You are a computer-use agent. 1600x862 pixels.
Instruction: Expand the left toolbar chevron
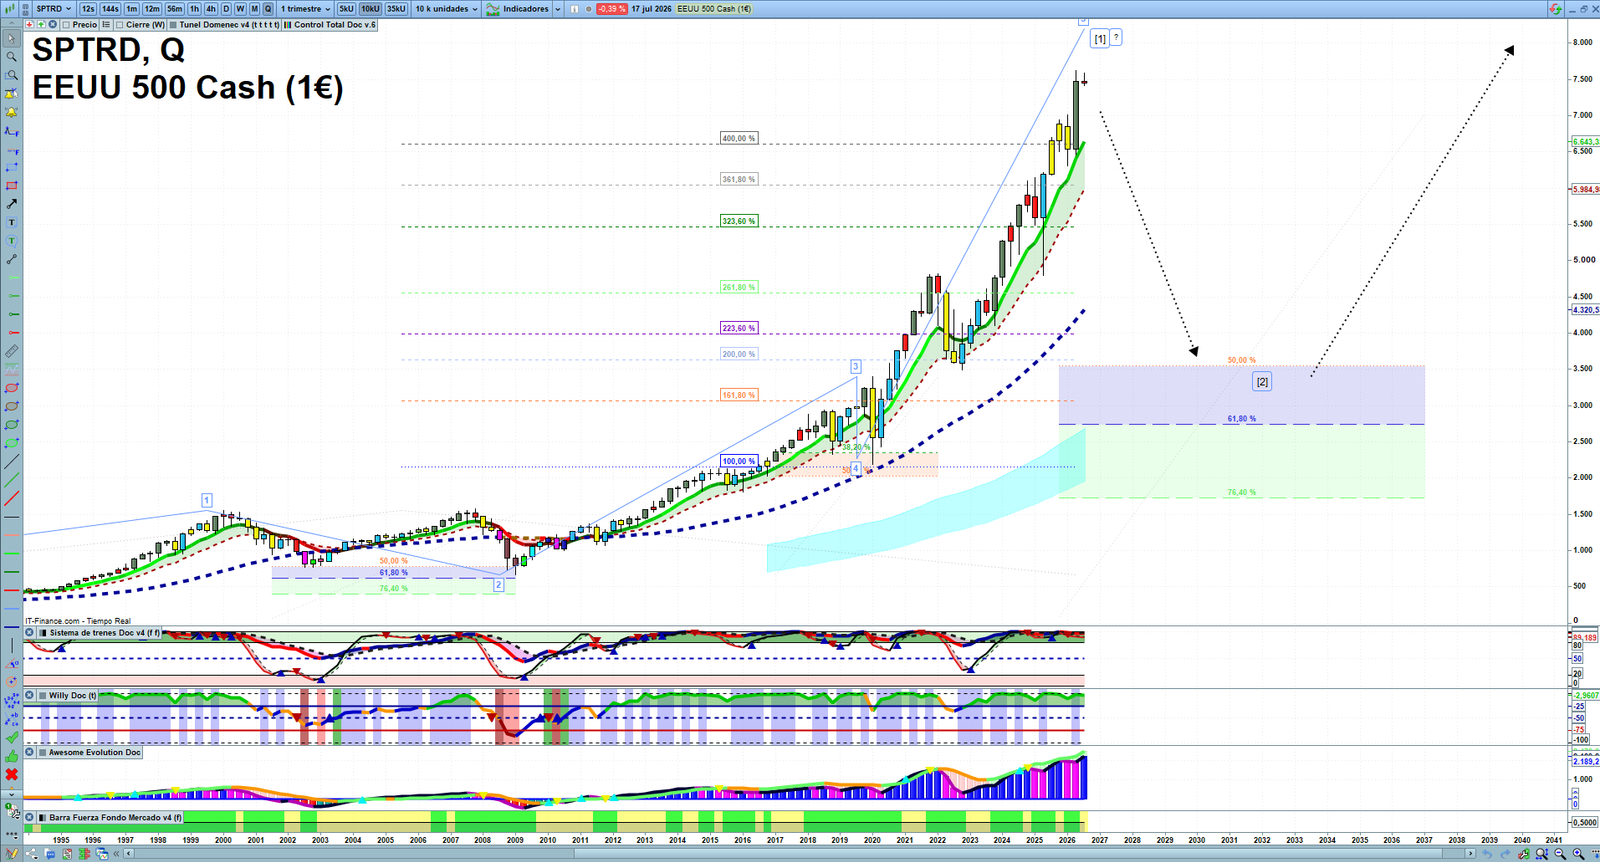[x=11, y=795]
